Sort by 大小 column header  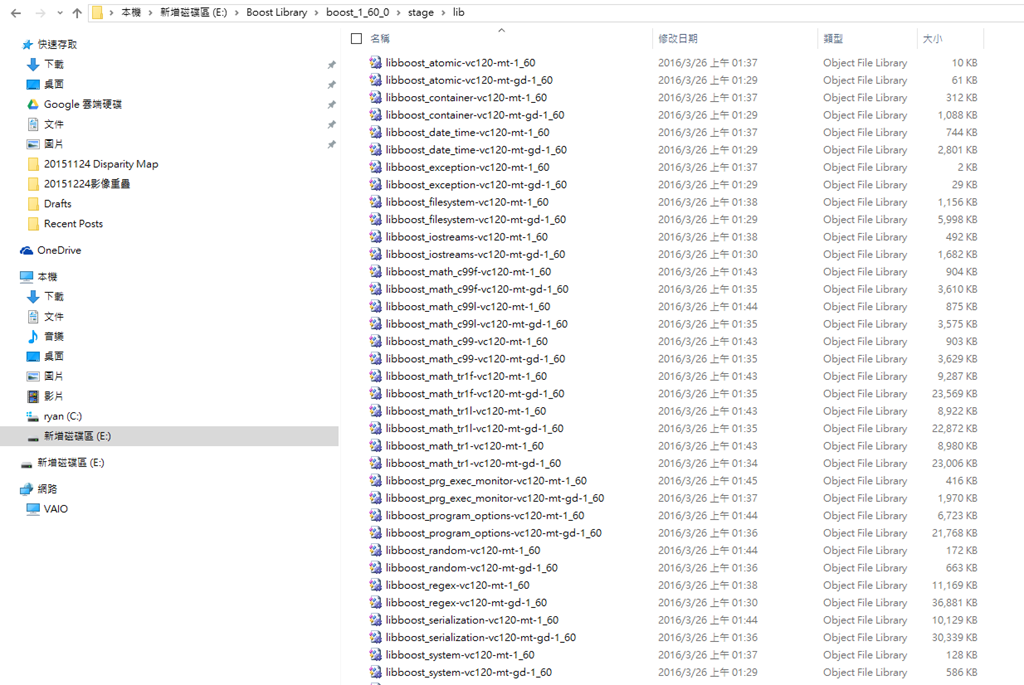point(933,39)
